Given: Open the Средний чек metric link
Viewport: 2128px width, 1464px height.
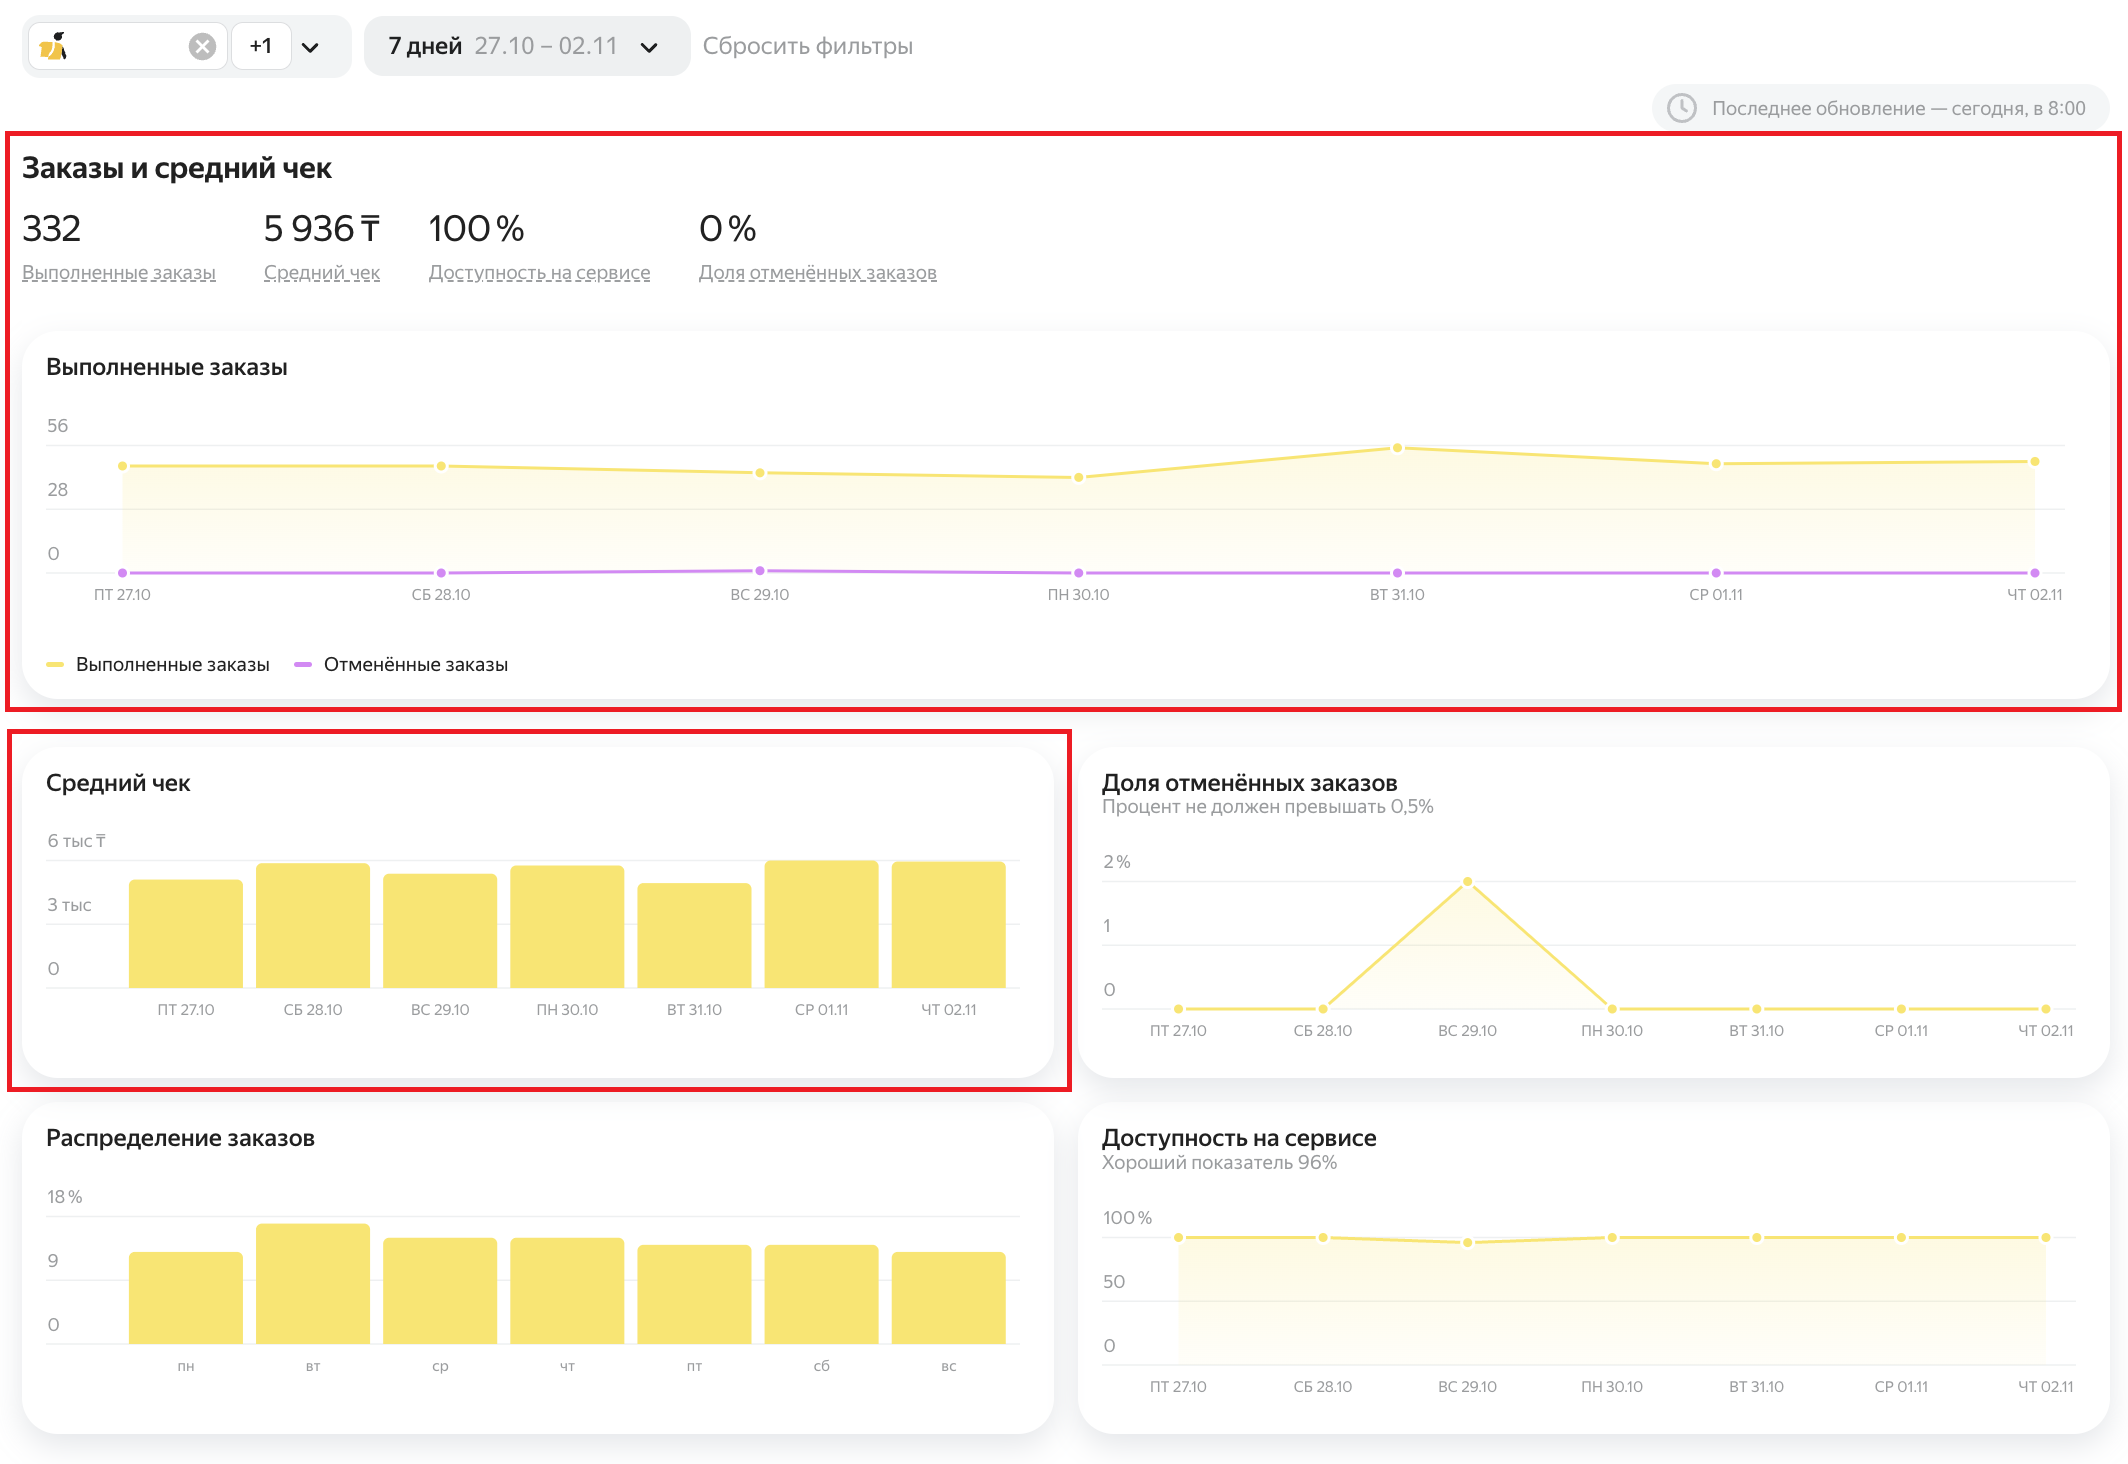Looking at the screenshot, I should pyautogui.click(x=322, y=272).
